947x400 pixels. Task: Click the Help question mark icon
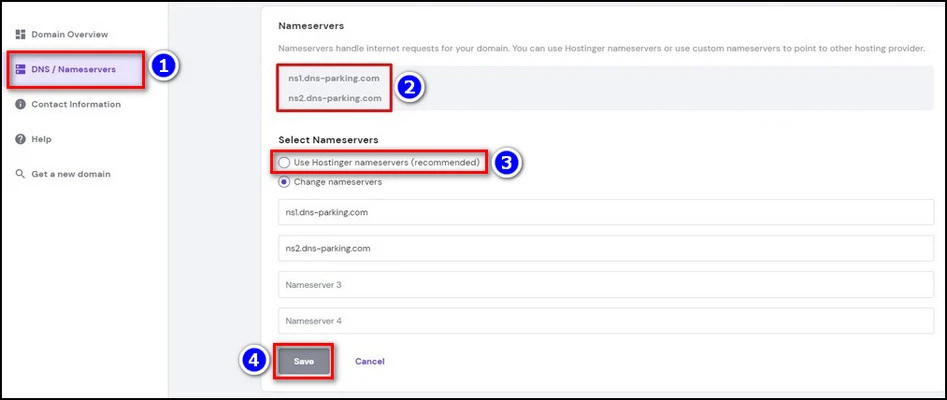point(20,139)
